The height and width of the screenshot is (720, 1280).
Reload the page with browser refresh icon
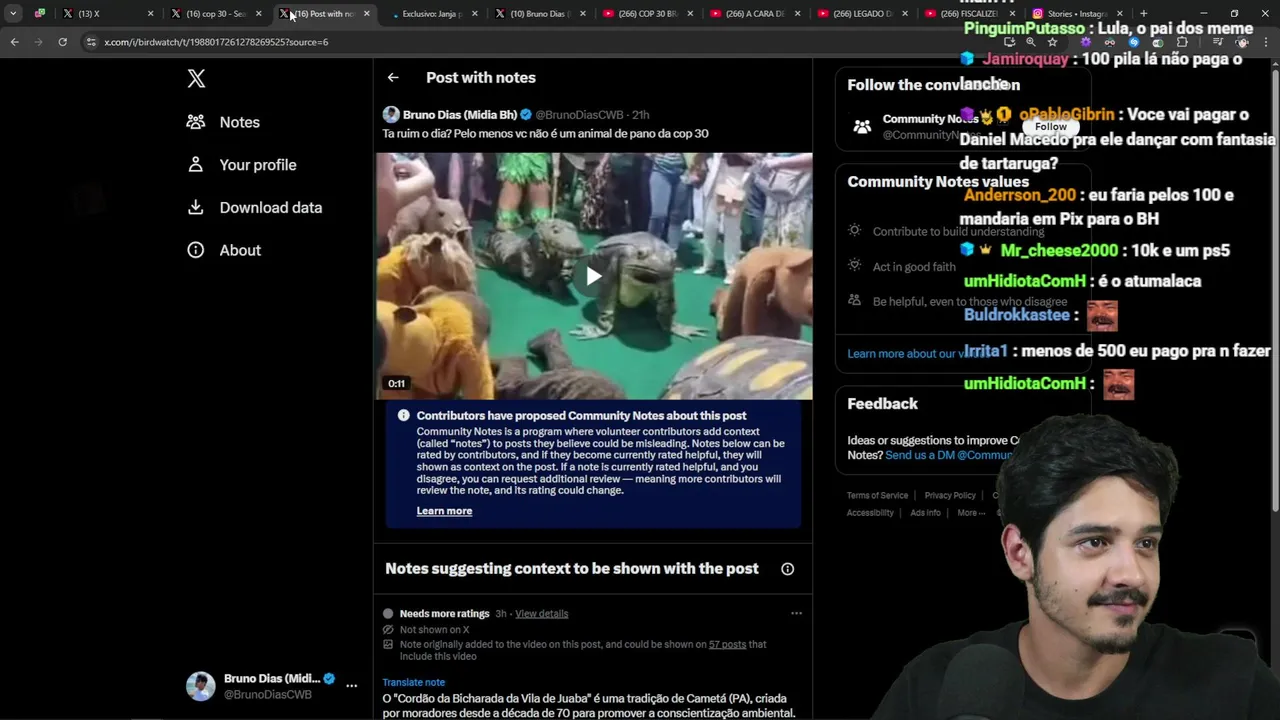coord(62,42)
